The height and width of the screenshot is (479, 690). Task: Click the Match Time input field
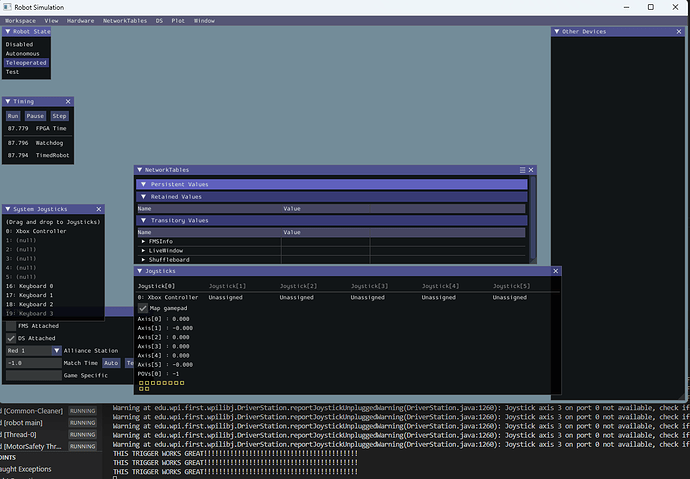click(33, 363)
